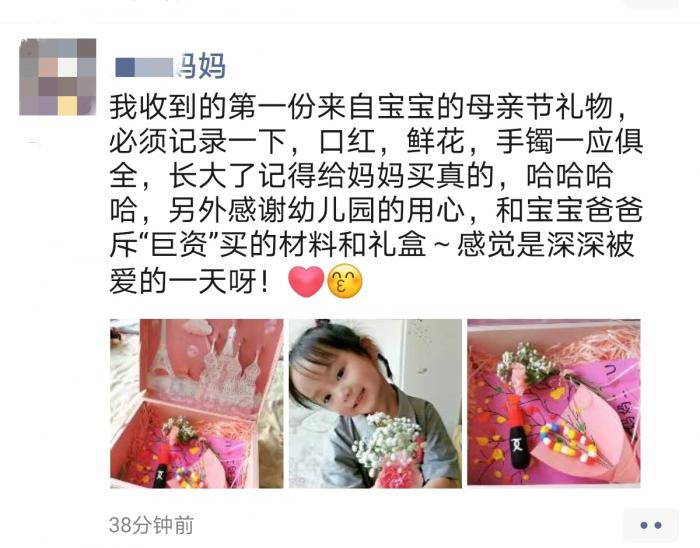Click the castle lid in left photo
This screenshot has height=548, width=700.
212,364
